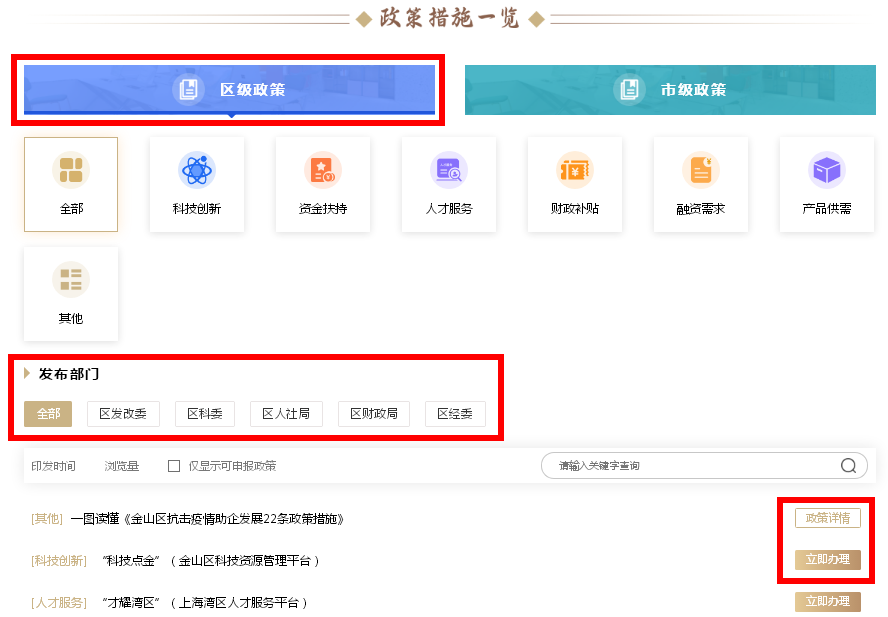888x617 pixels.
Task: Enable 仅显示可申报政策 checkbox
Action: (x=174, y=466)
